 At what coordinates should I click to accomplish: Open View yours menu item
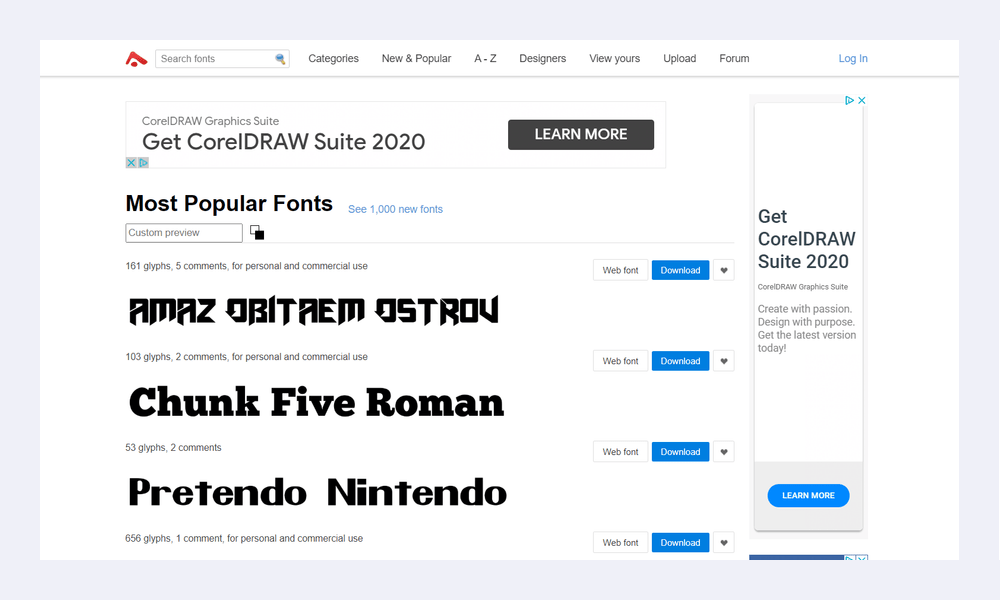point(615,59)
